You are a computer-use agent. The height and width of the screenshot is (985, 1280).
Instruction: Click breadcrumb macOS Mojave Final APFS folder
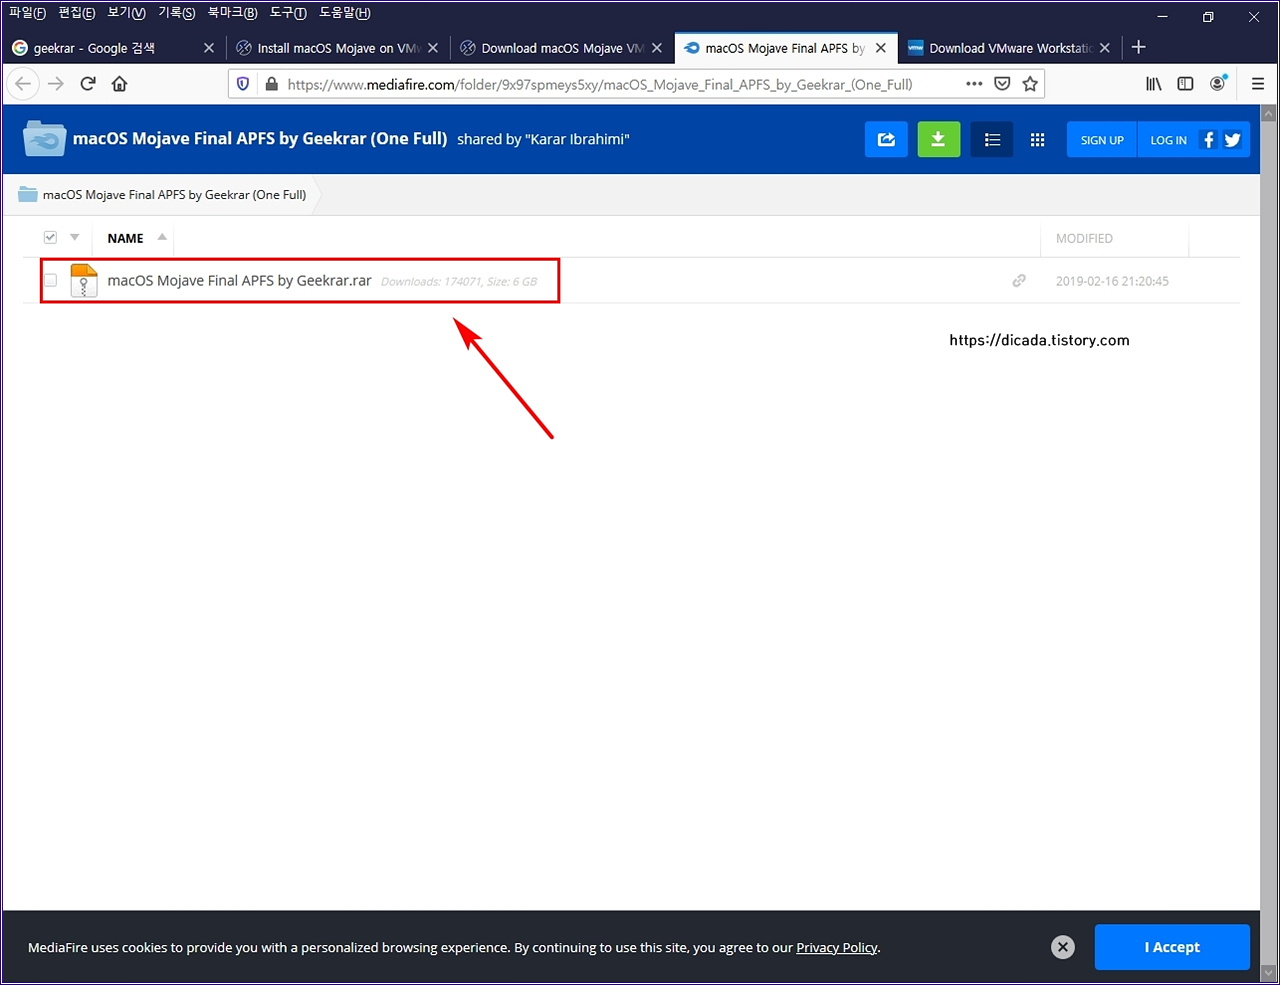tap(174, 195)
